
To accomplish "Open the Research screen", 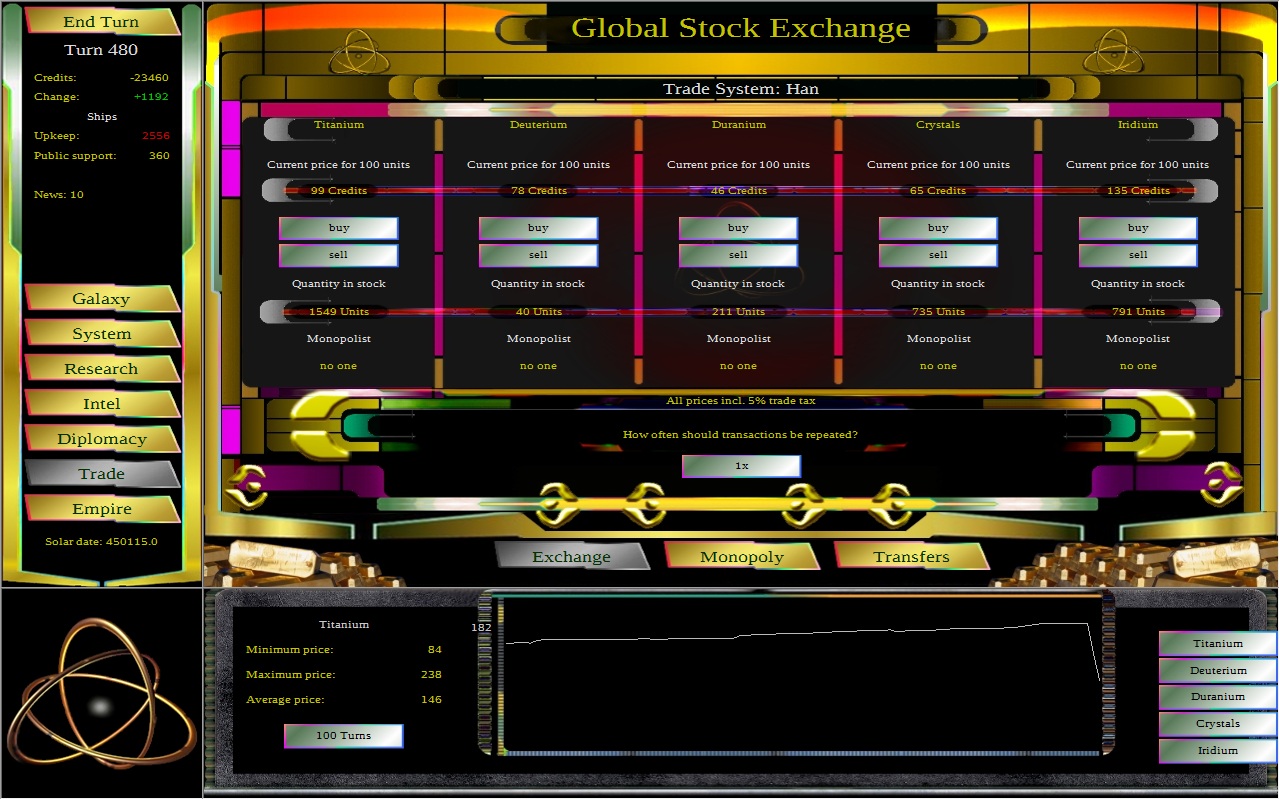I will 101,369.
